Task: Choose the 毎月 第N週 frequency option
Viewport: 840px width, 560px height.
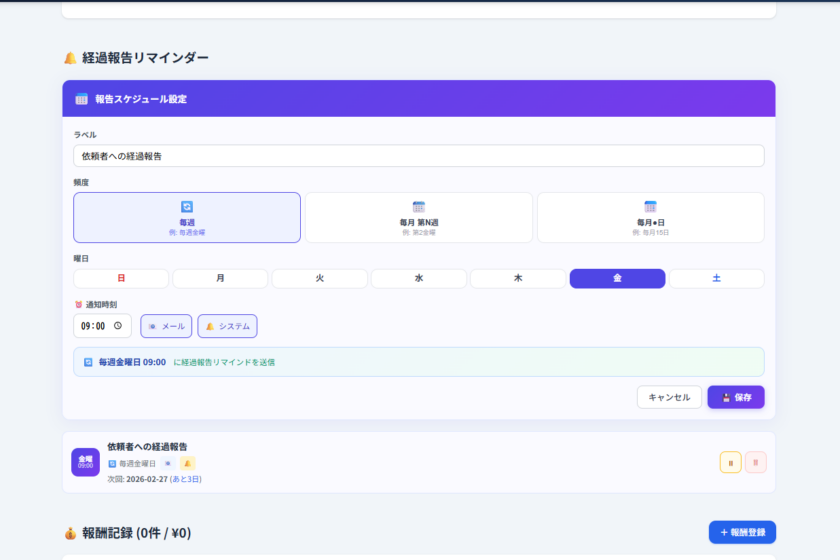Action: coord(418,217)
